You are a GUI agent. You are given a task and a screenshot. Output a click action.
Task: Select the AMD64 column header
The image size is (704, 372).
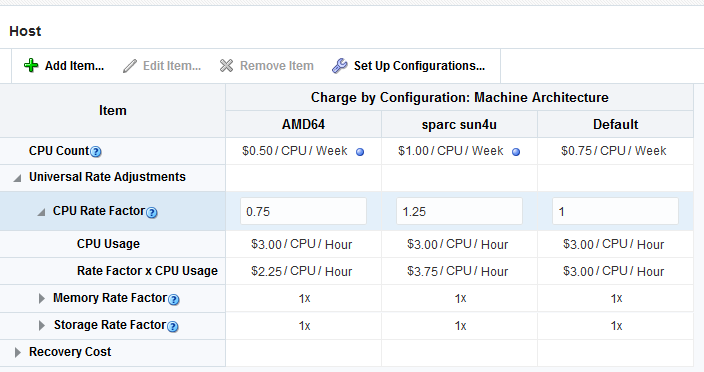point(304,124)
